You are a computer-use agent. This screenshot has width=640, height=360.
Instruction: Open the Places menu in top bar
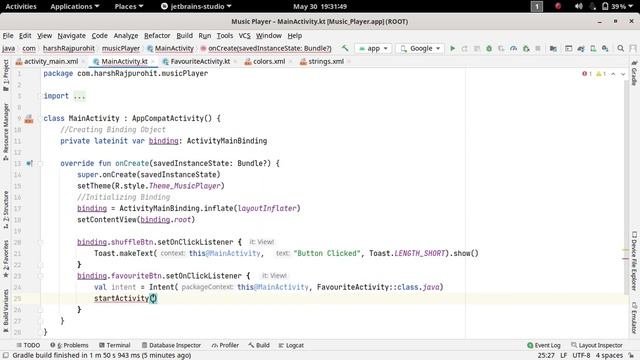coord(129,6)
